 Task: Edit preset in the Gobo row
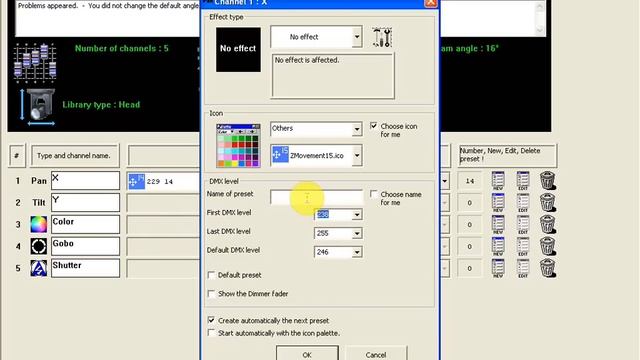pos(523,247)
